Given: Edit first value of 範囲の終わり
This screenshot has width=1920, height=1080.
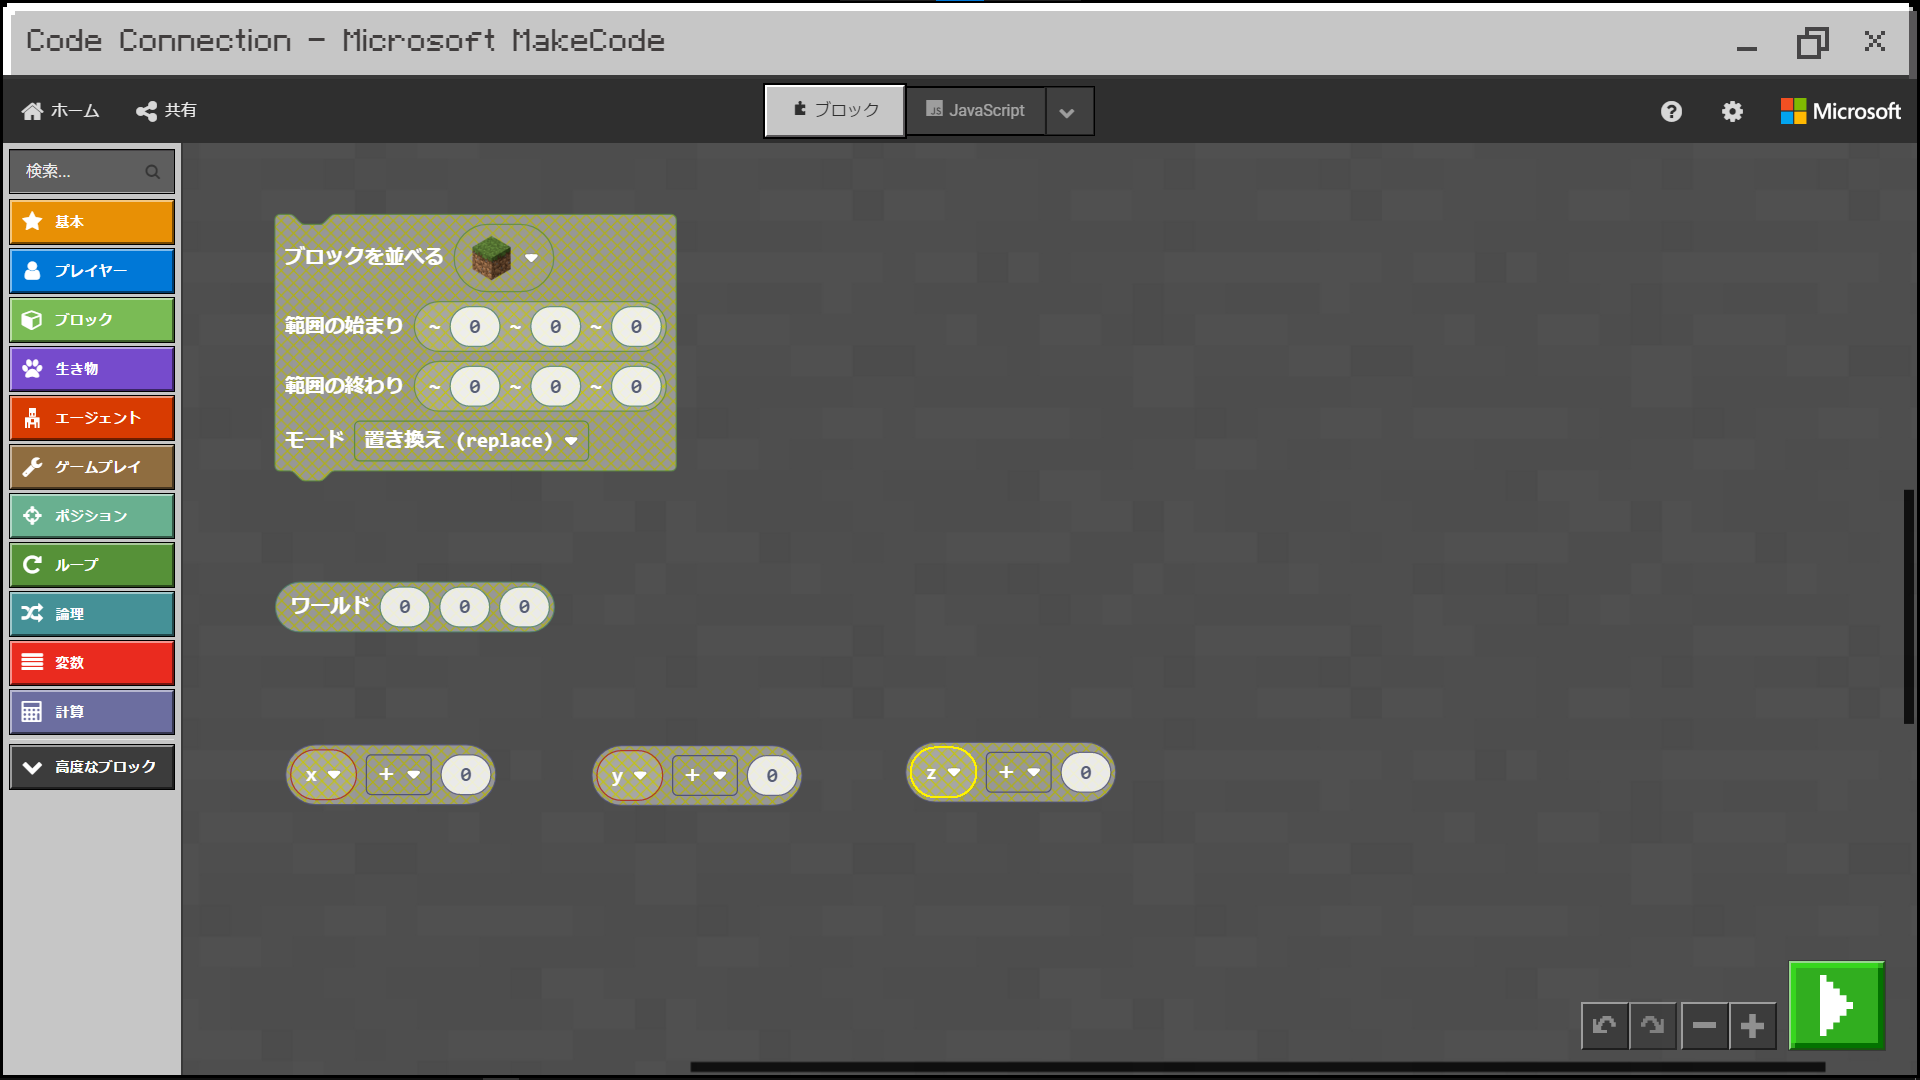Looking at the screenshot, I should pos(475,387).
